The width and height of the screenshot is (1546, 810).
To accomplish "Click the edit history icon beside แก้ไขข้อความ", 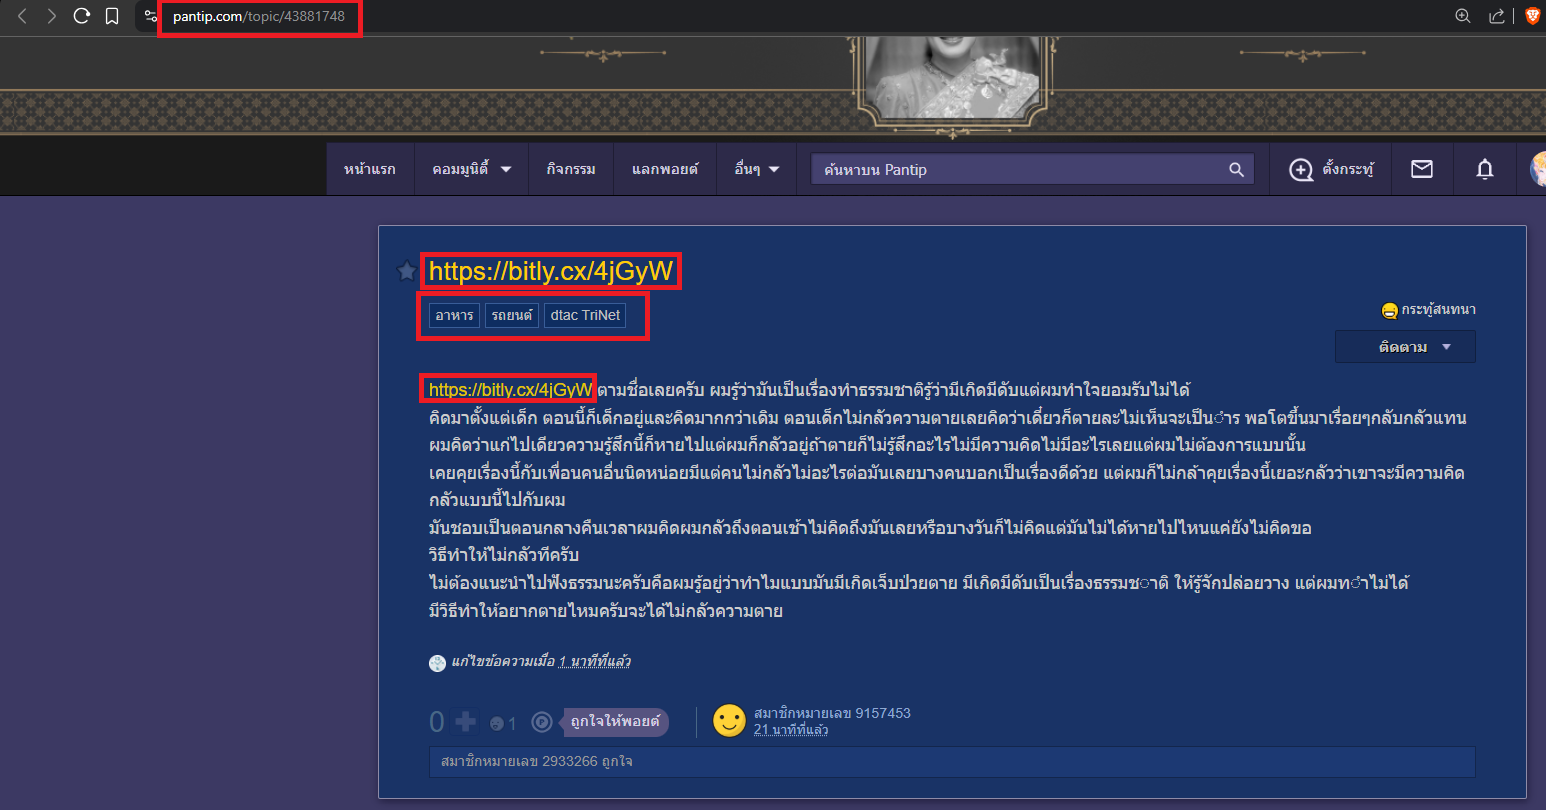I will pos(437,663).
